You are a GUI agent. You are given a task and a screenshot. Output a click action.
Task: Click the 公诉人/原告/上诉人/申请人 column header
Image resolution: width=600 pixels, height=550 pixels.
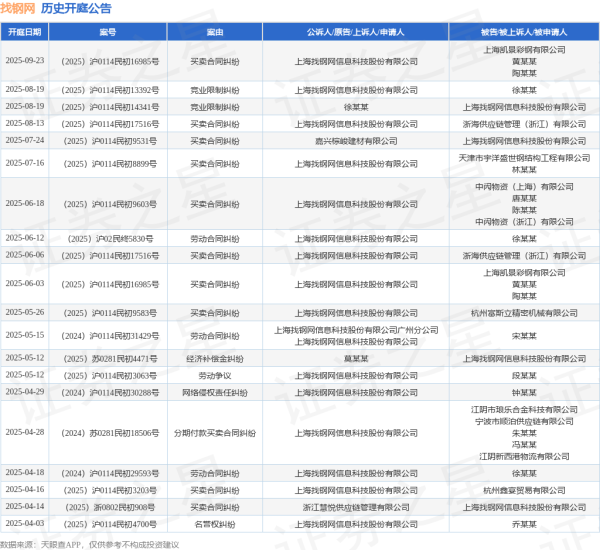355,32
